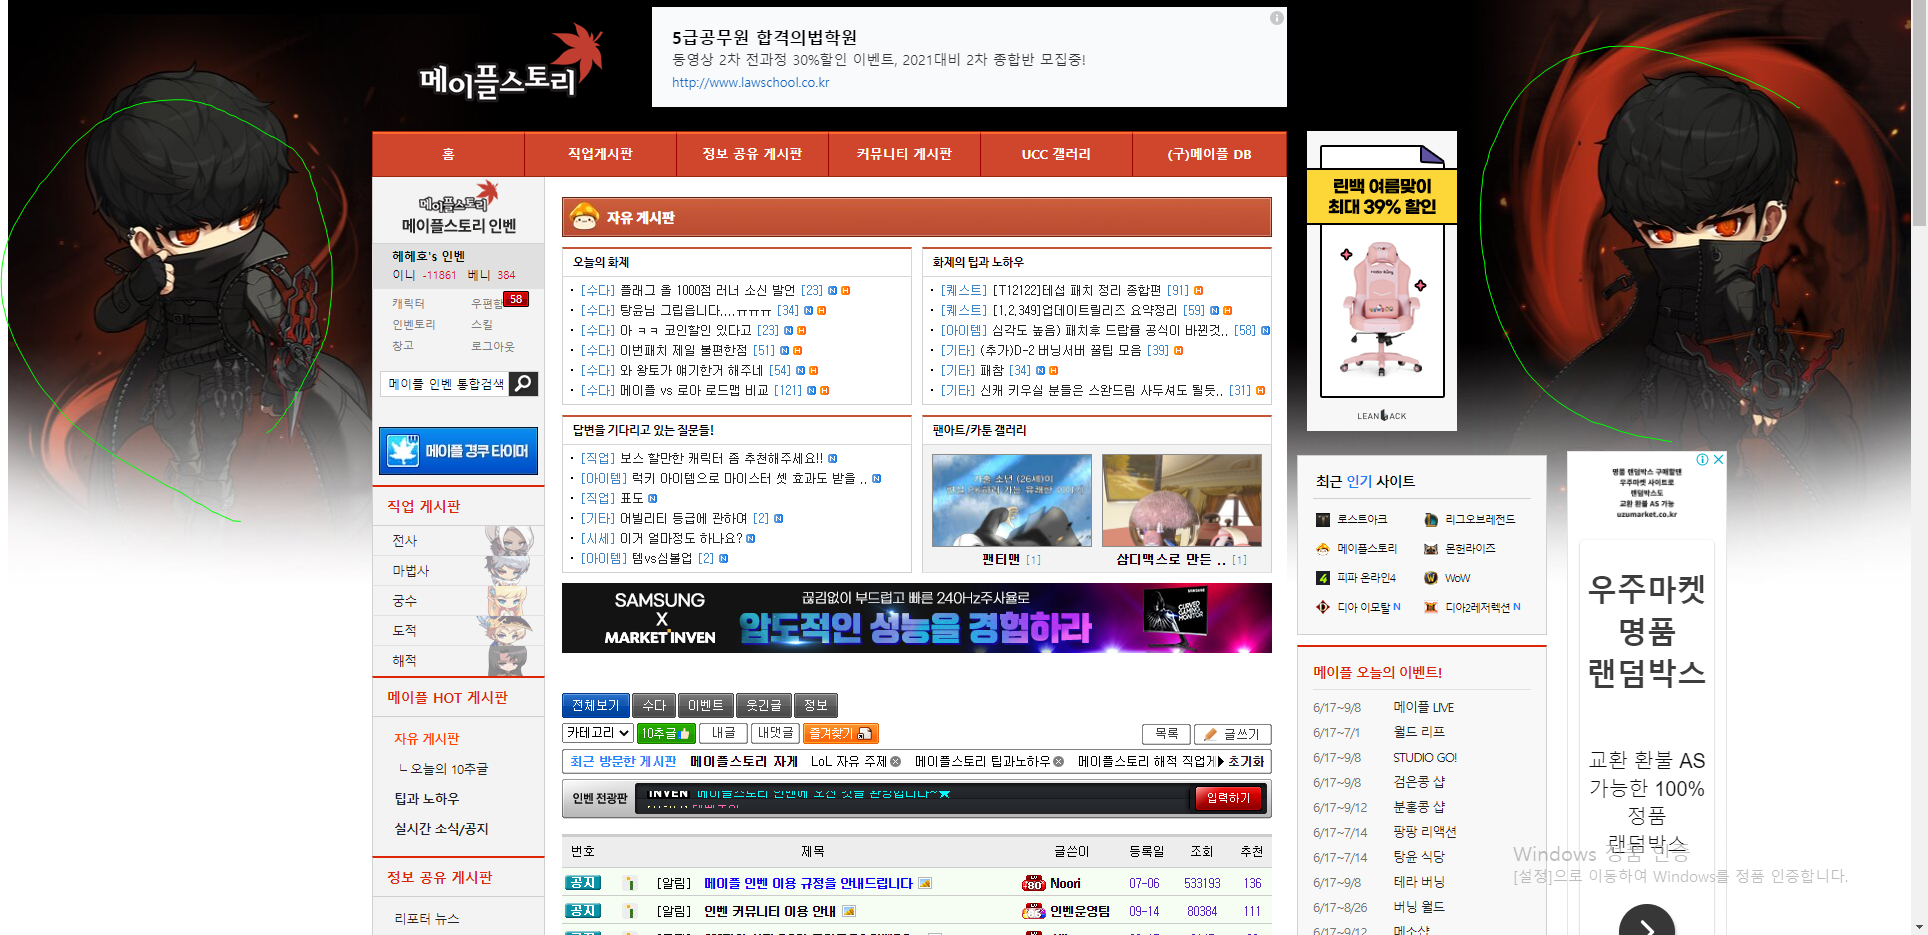1928x935 pixels.
Task: Click the 인벤운영팀 level badge icon
Action: pyautogui.click(x=1033, y=912)
